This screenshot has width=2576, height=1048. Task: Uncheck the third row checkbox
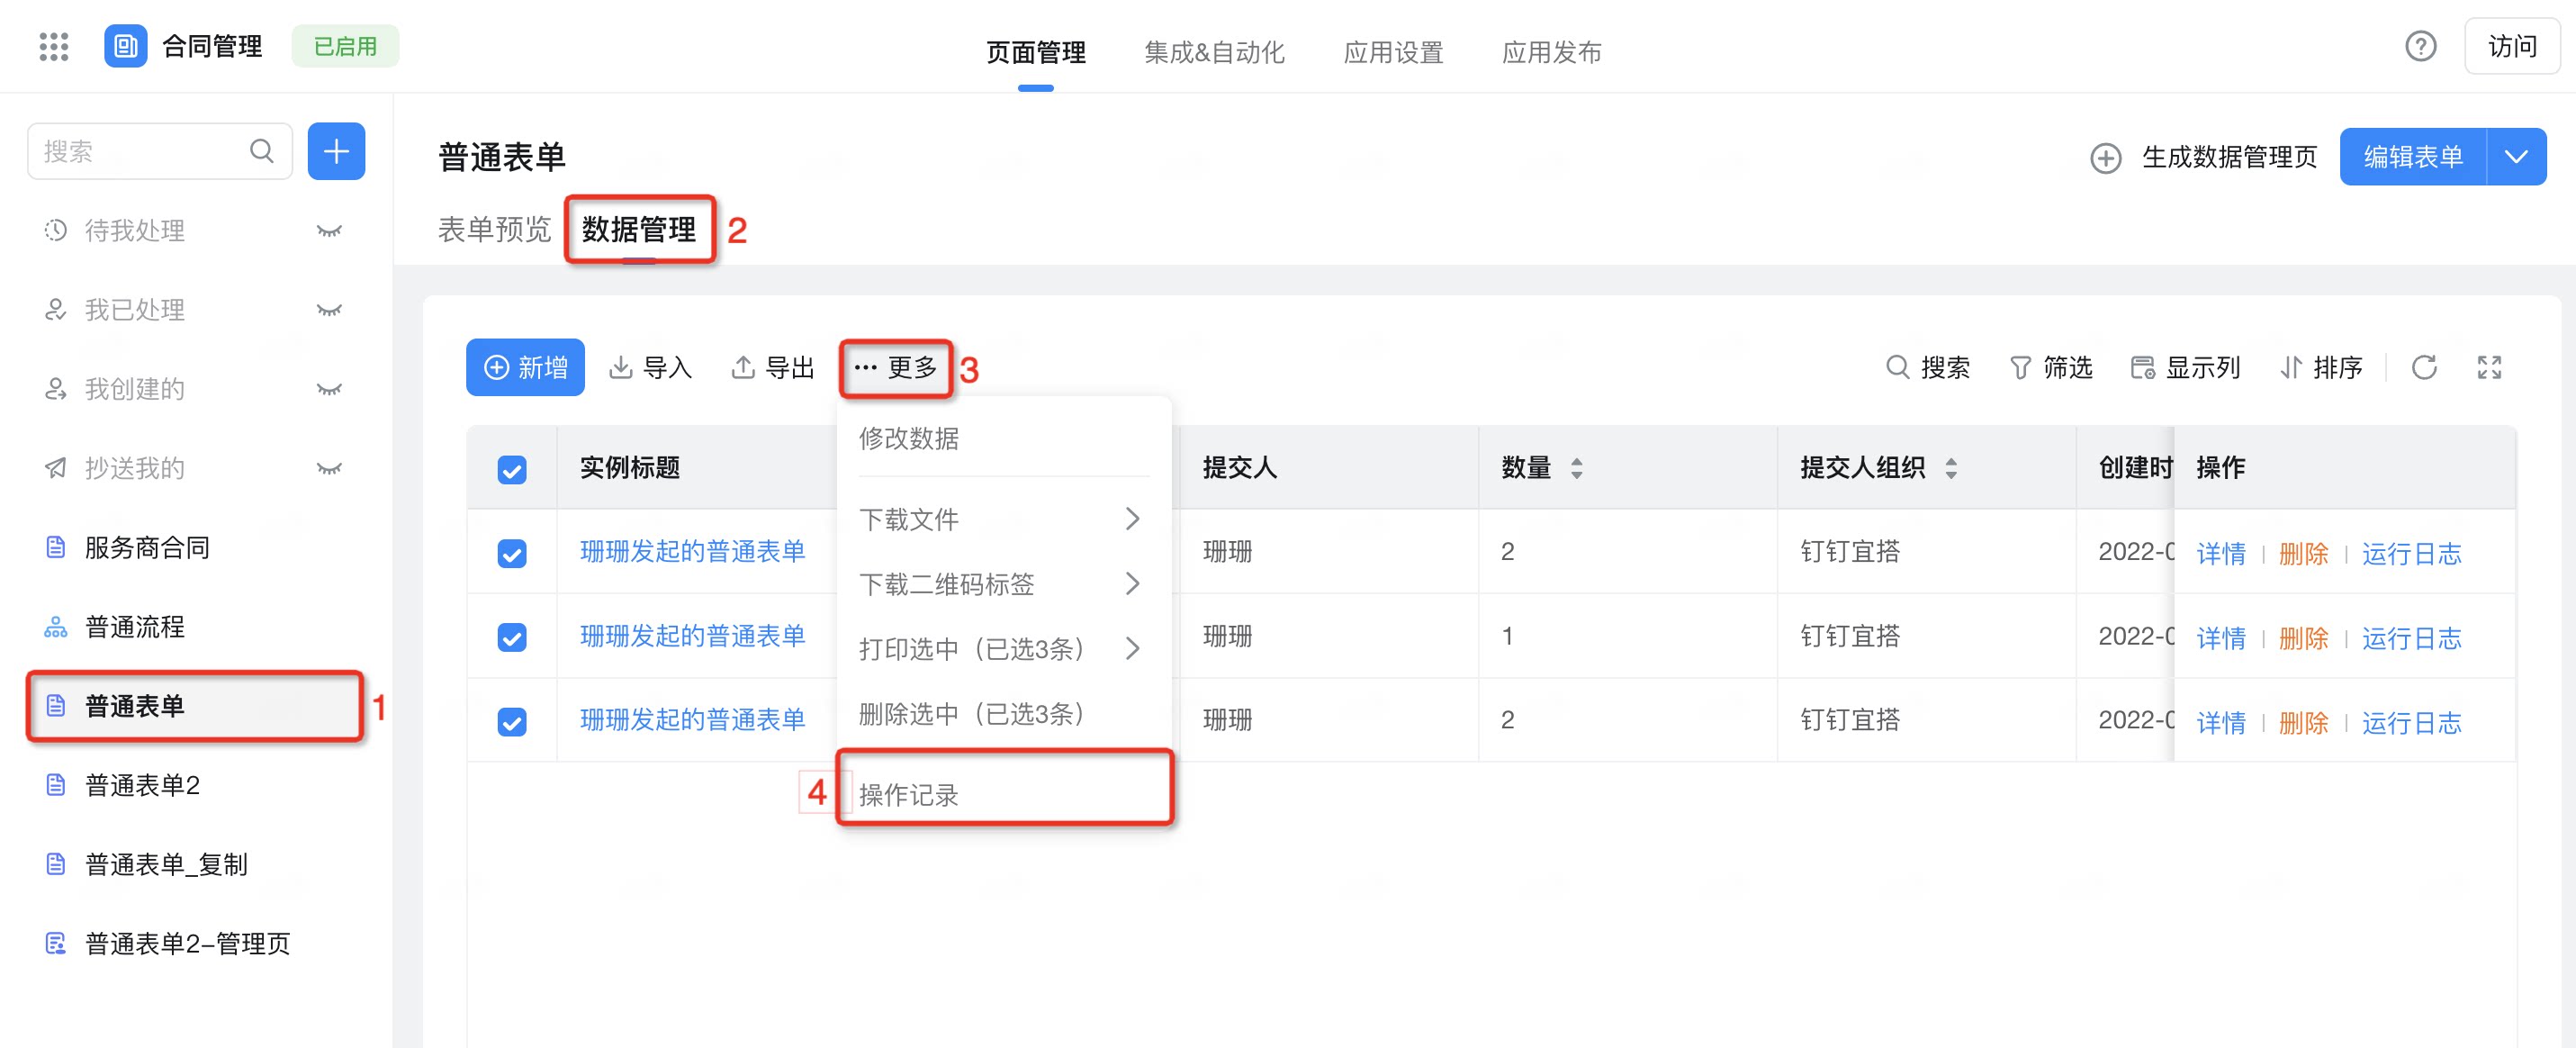click(512, 721)
